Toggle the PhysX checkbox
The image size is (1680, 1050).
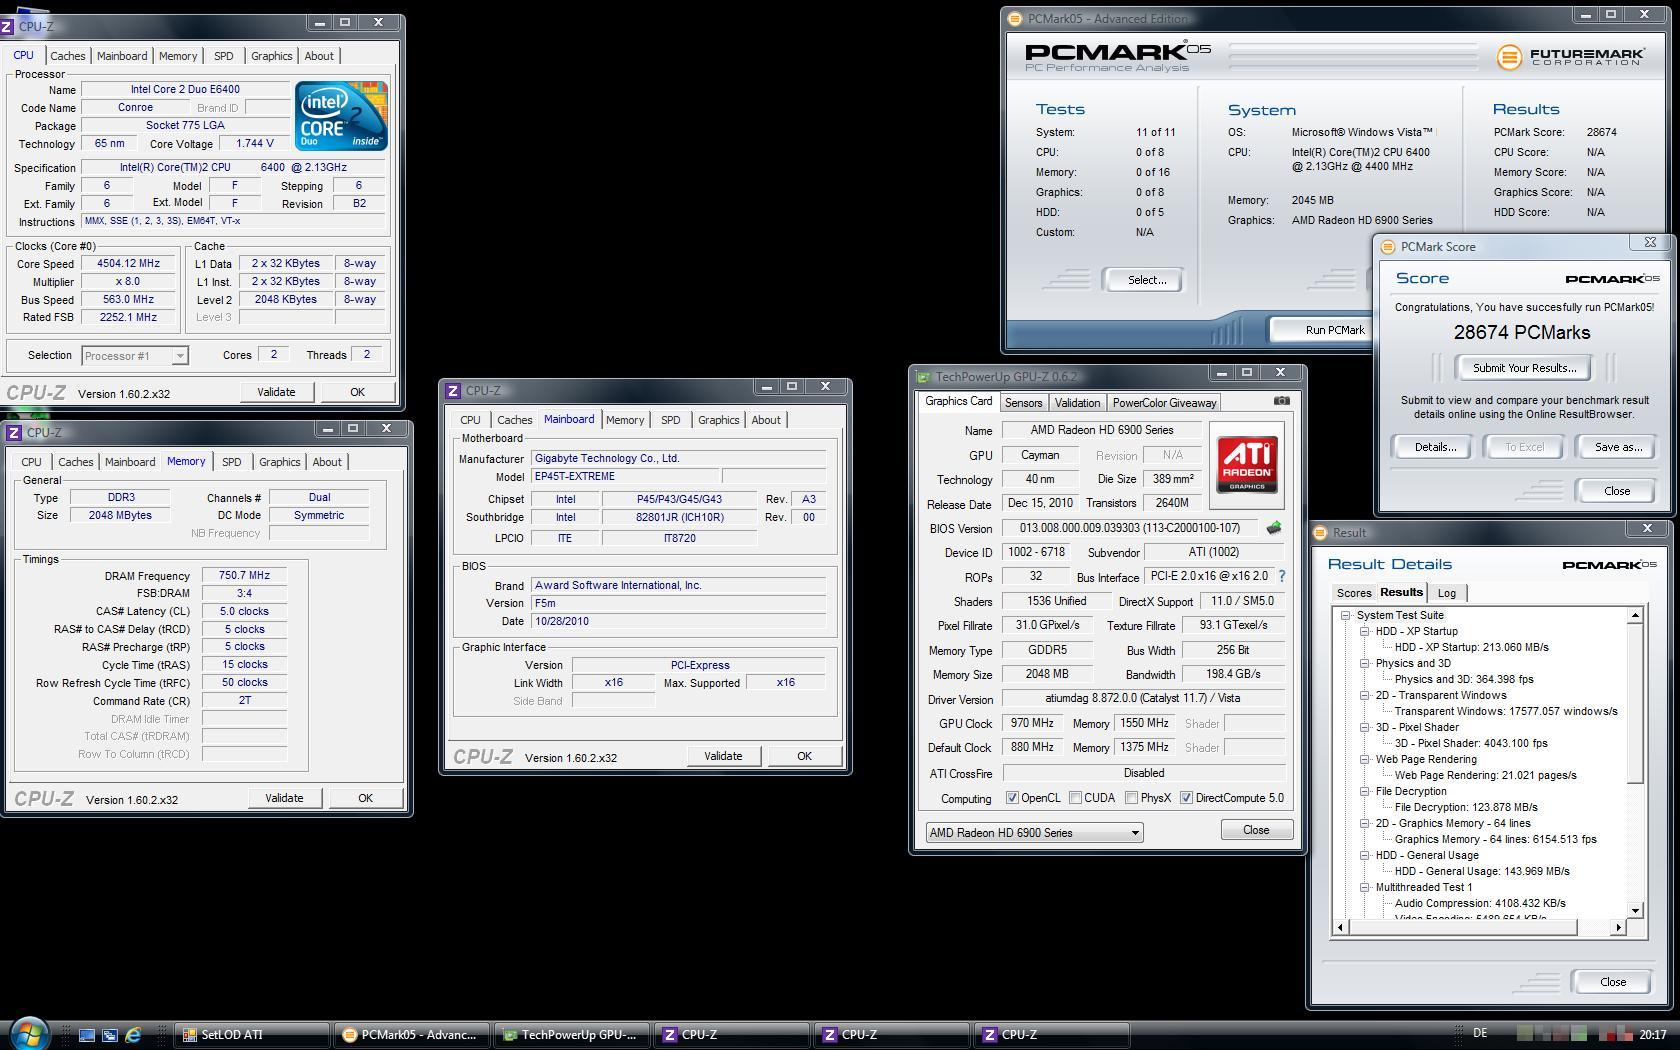[x=1131, y=798]
